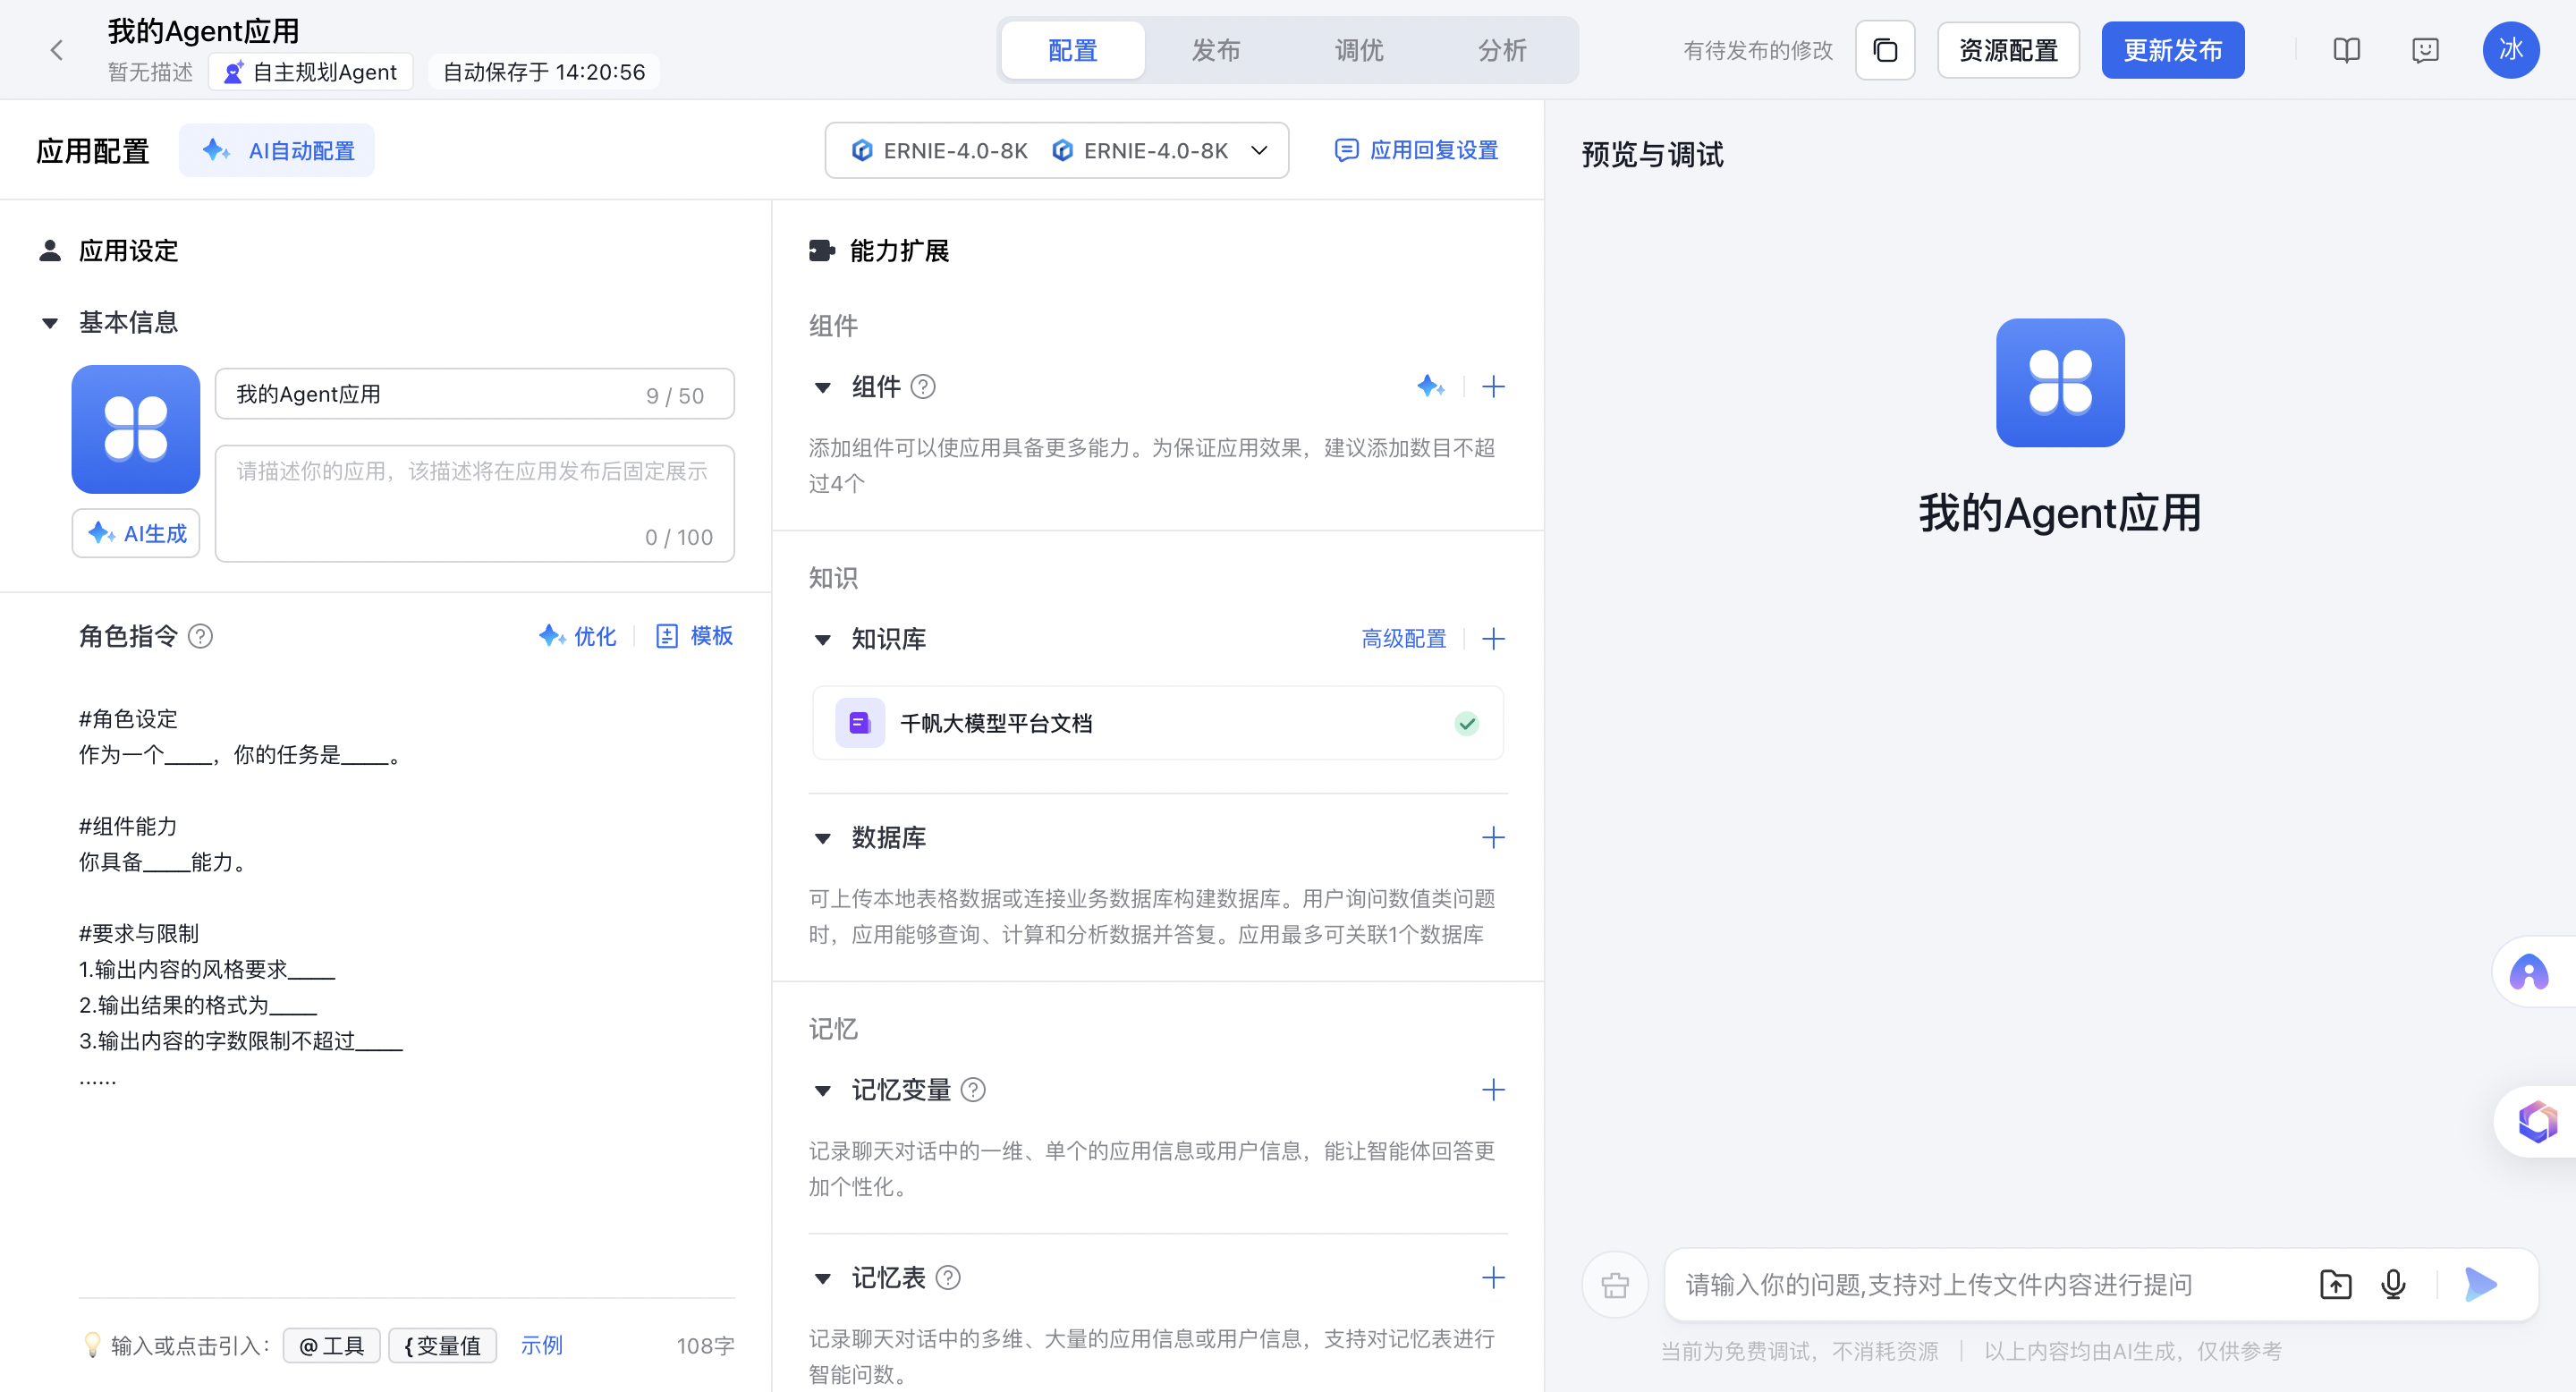Click the copy icon beside 资源配置
The height and width of the screenshot is (1392, 2576).
1885,50
